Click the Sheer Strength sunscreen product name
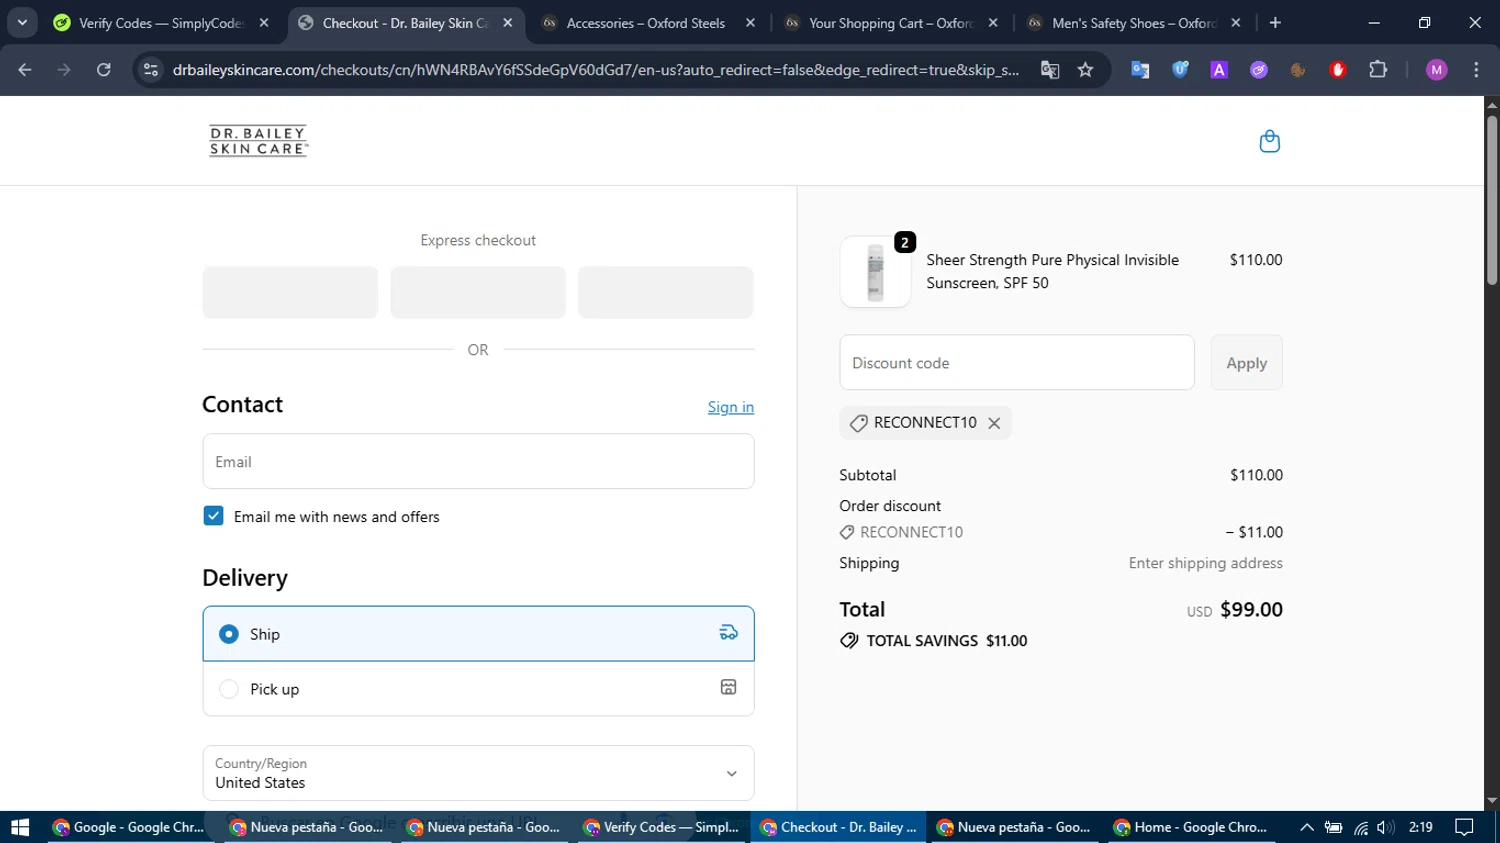This screenshot has height=843, width=1500. tap(1052, 271)
